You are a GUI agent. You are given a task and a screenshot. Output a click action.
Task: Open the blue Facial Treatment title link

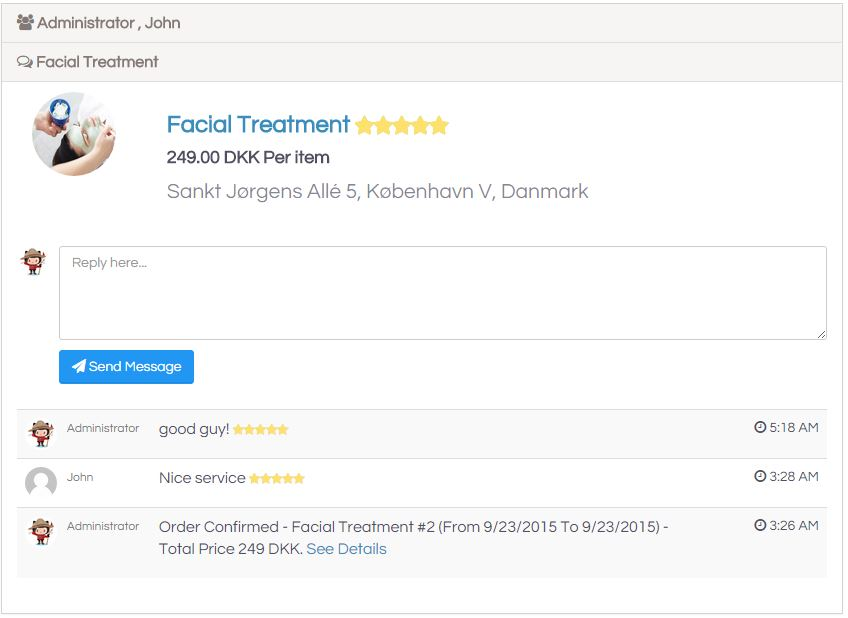tap(258, 124)
